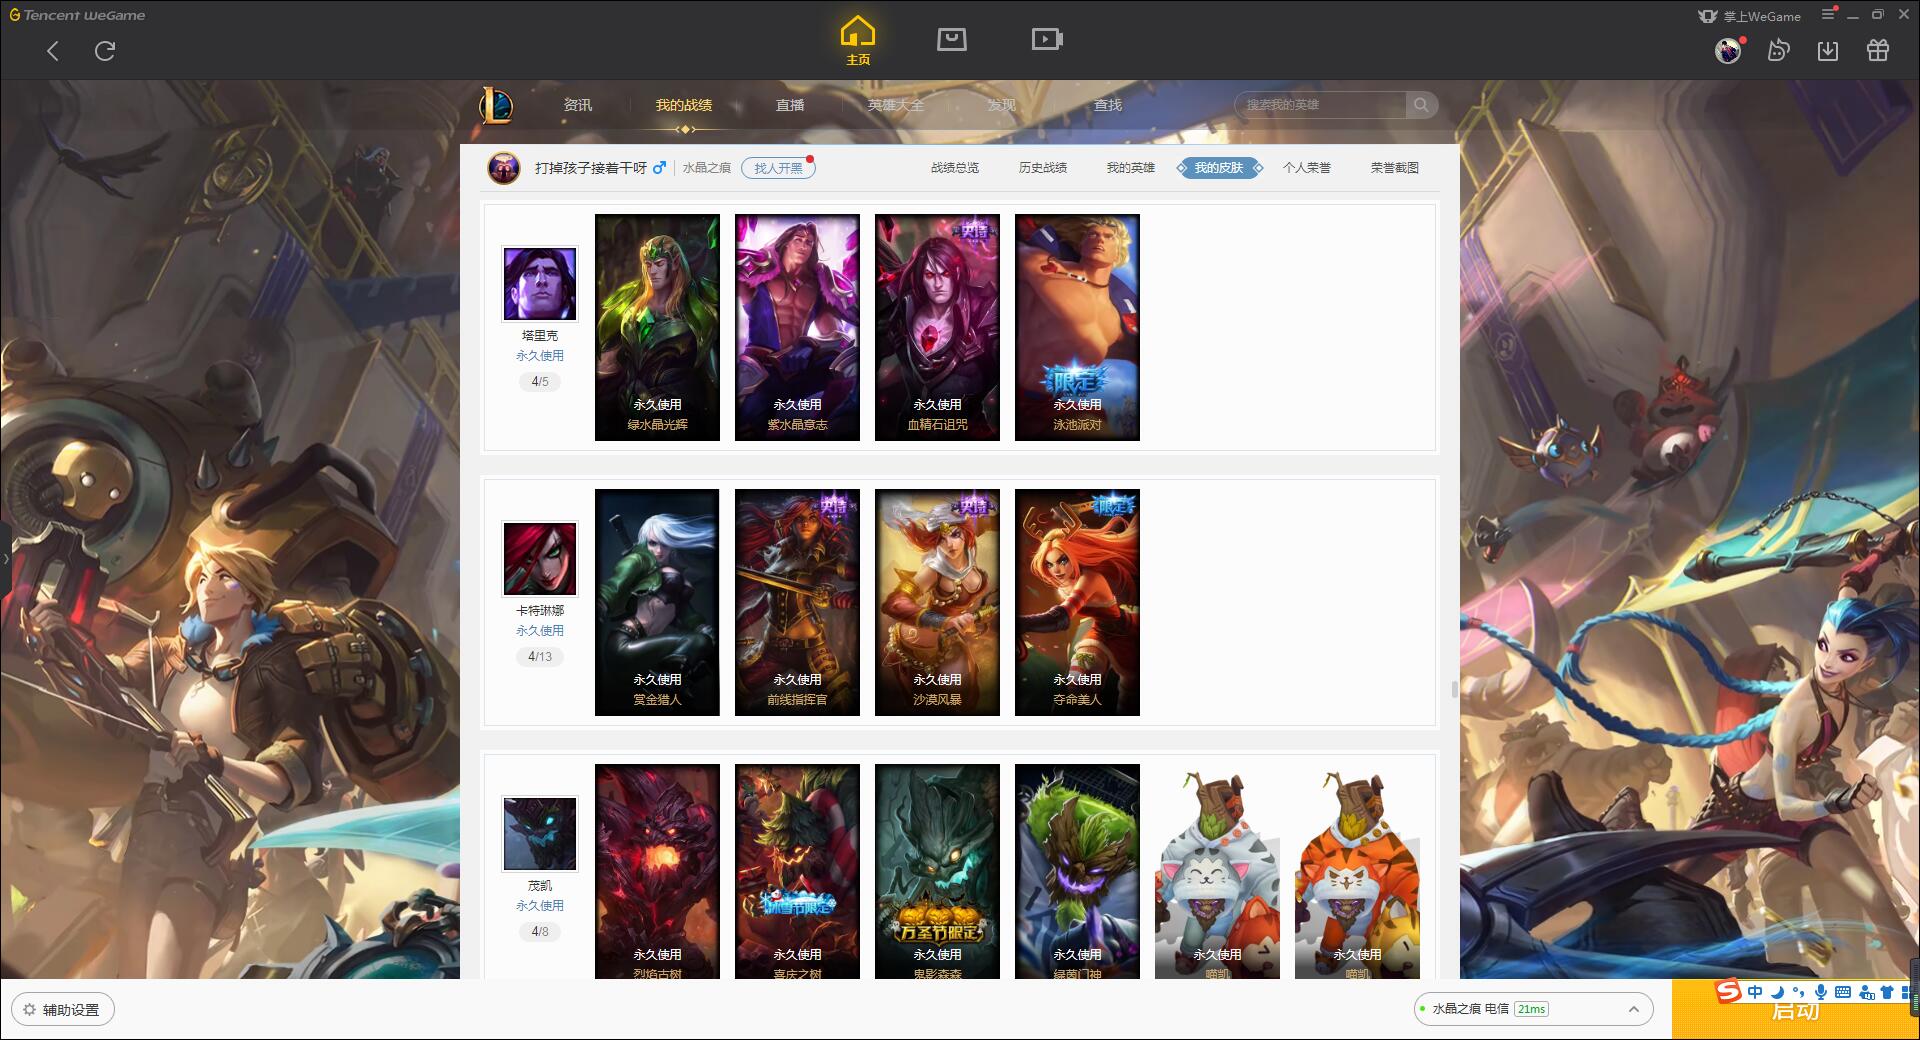Open the 赏金猎人 skin card
Screen dimensions: 1920x1040
[x=657, y=602]
